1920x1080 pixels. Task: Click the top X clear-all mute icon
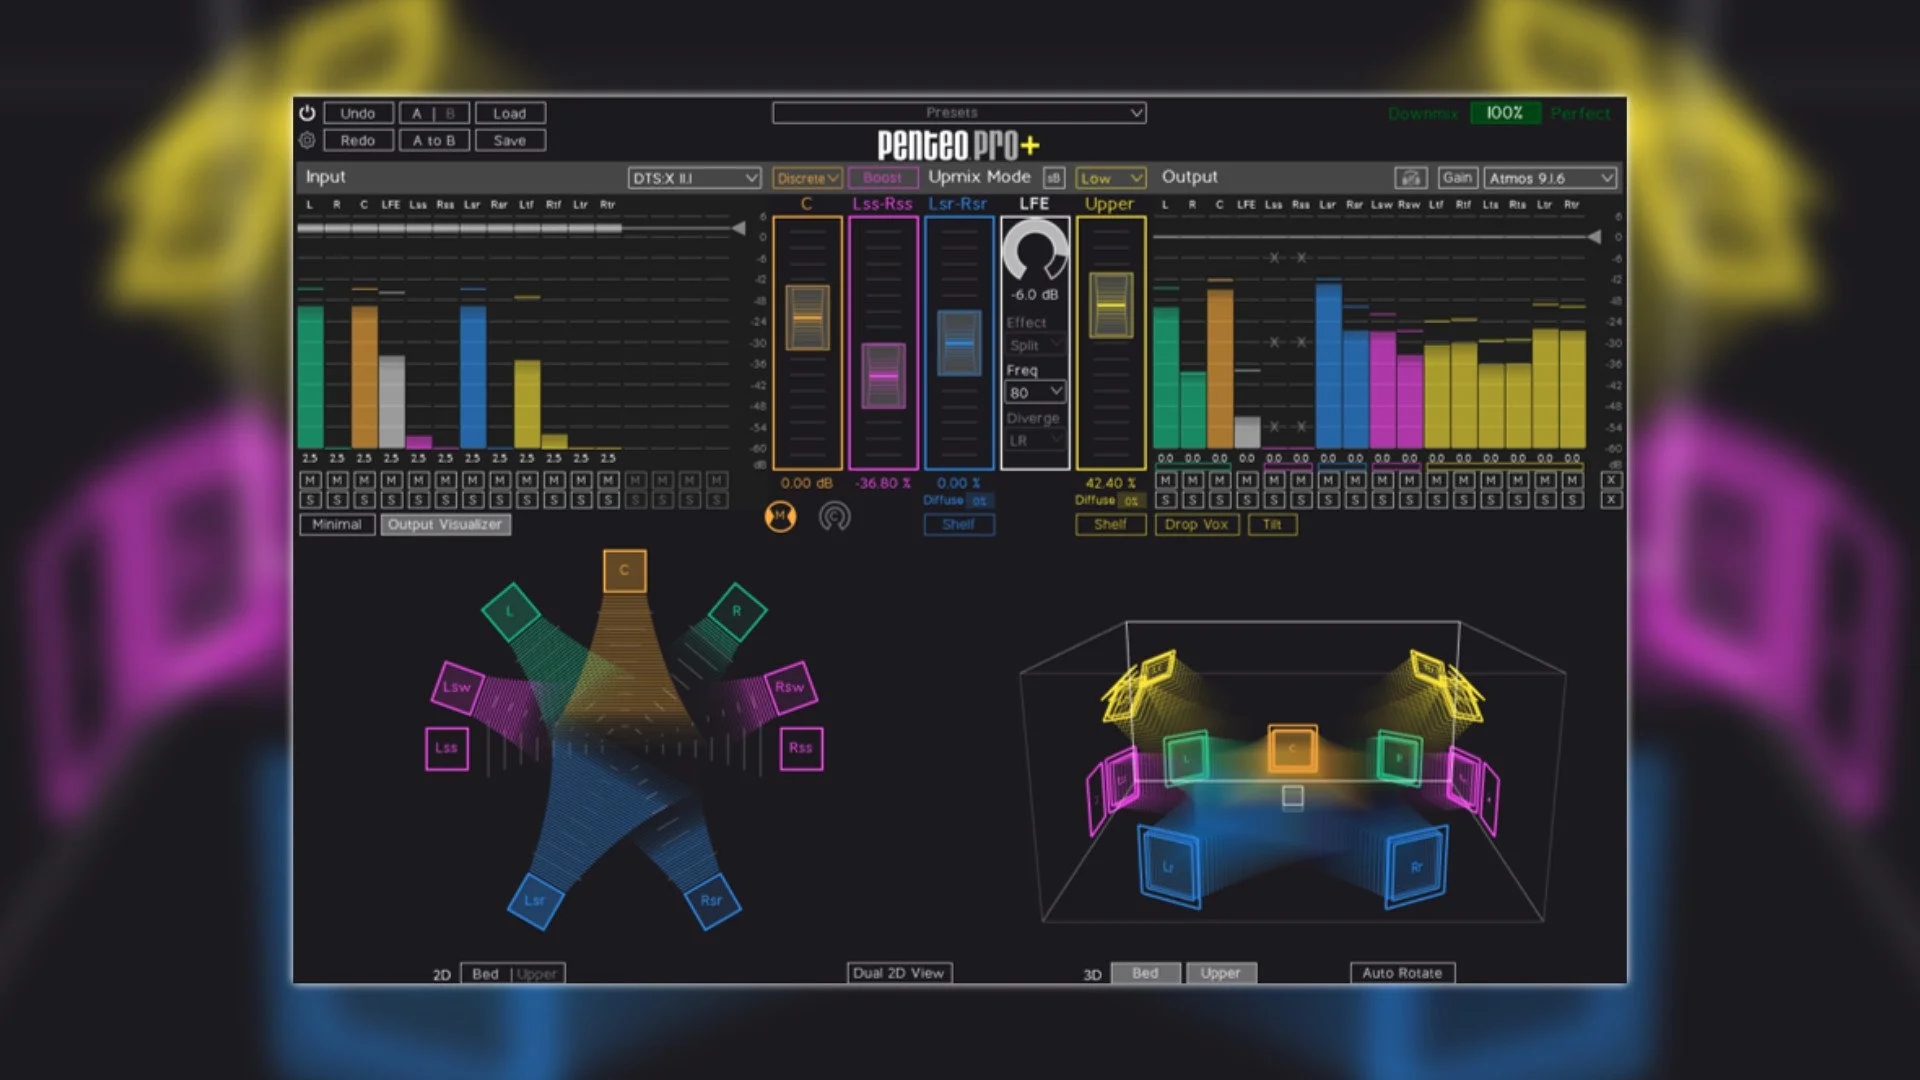pos(1610,480)
